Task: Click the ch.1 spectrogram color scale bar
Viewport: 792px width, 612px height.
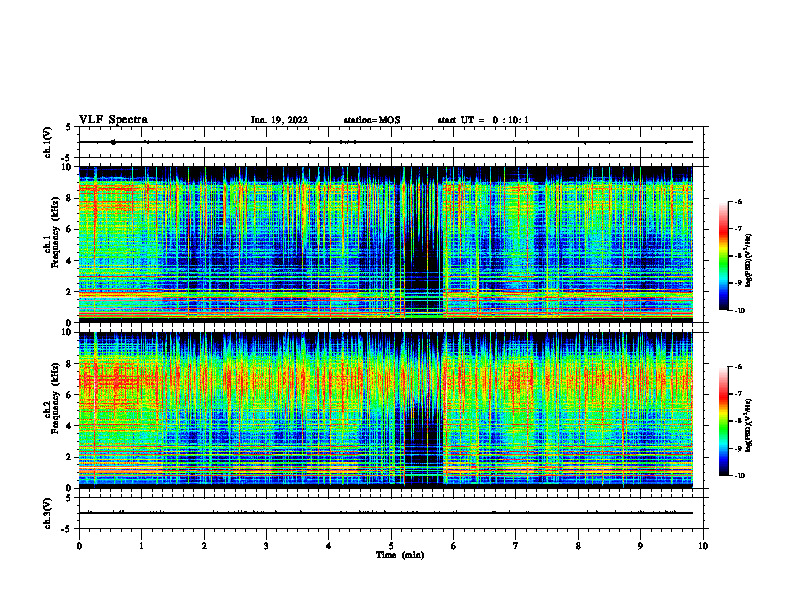Action: coord(723,256)
